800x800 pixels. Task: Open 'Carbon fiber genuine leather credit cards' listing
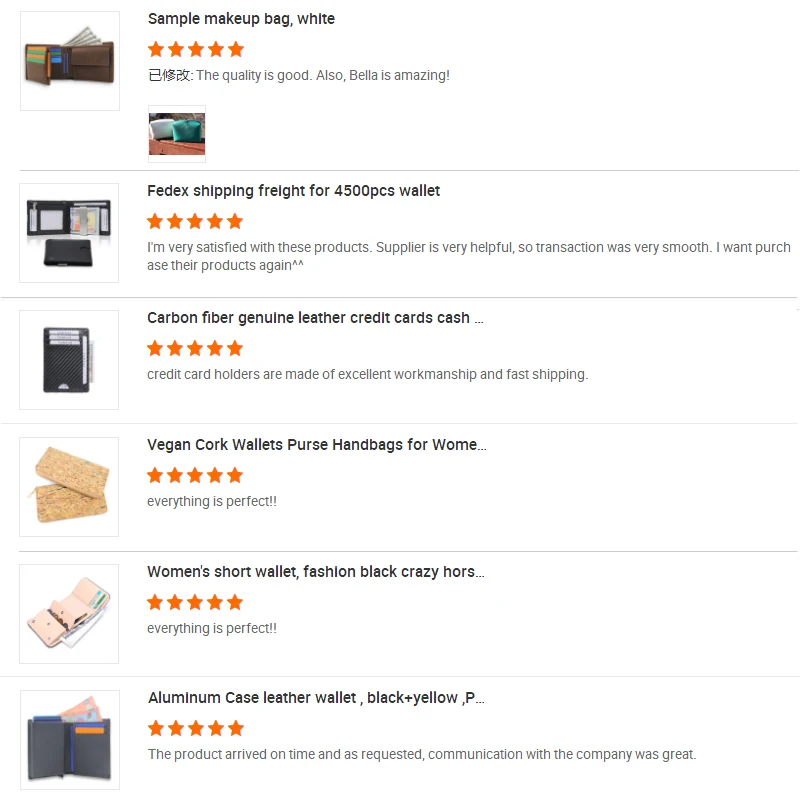coord(315,318)
